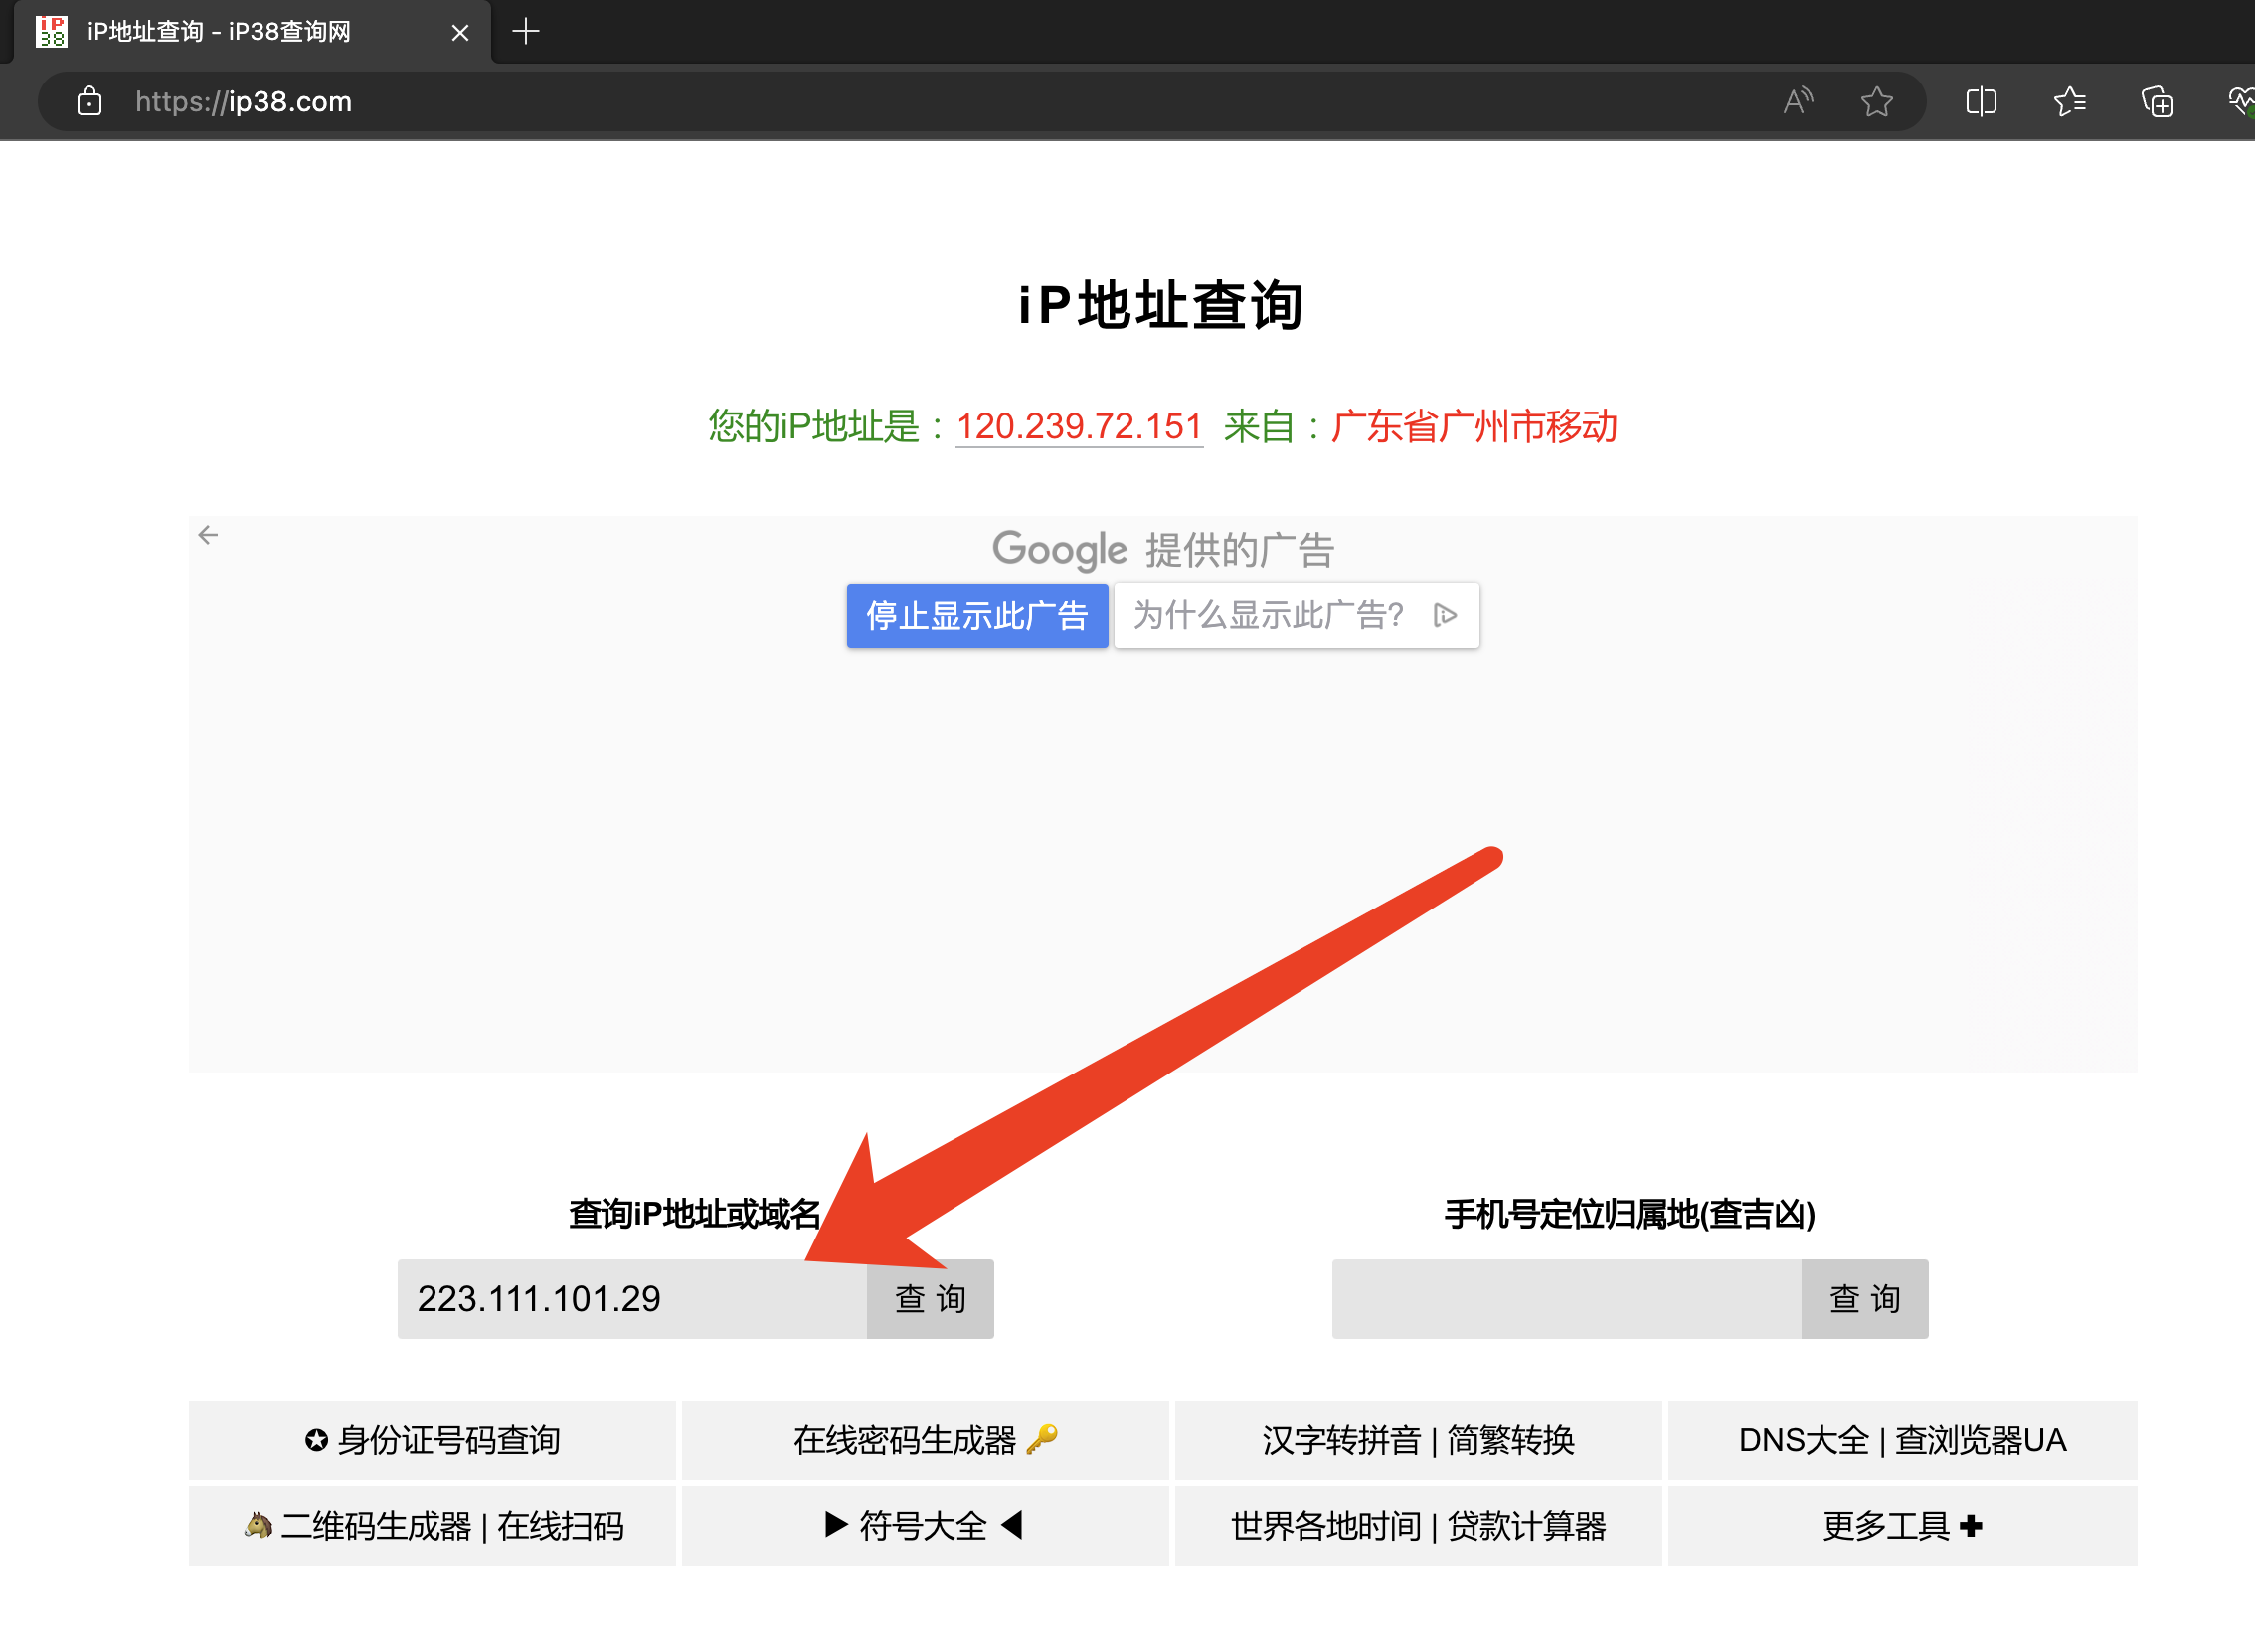Open a new browser tab with the plus button
2255x1652 pixels.
525,32
